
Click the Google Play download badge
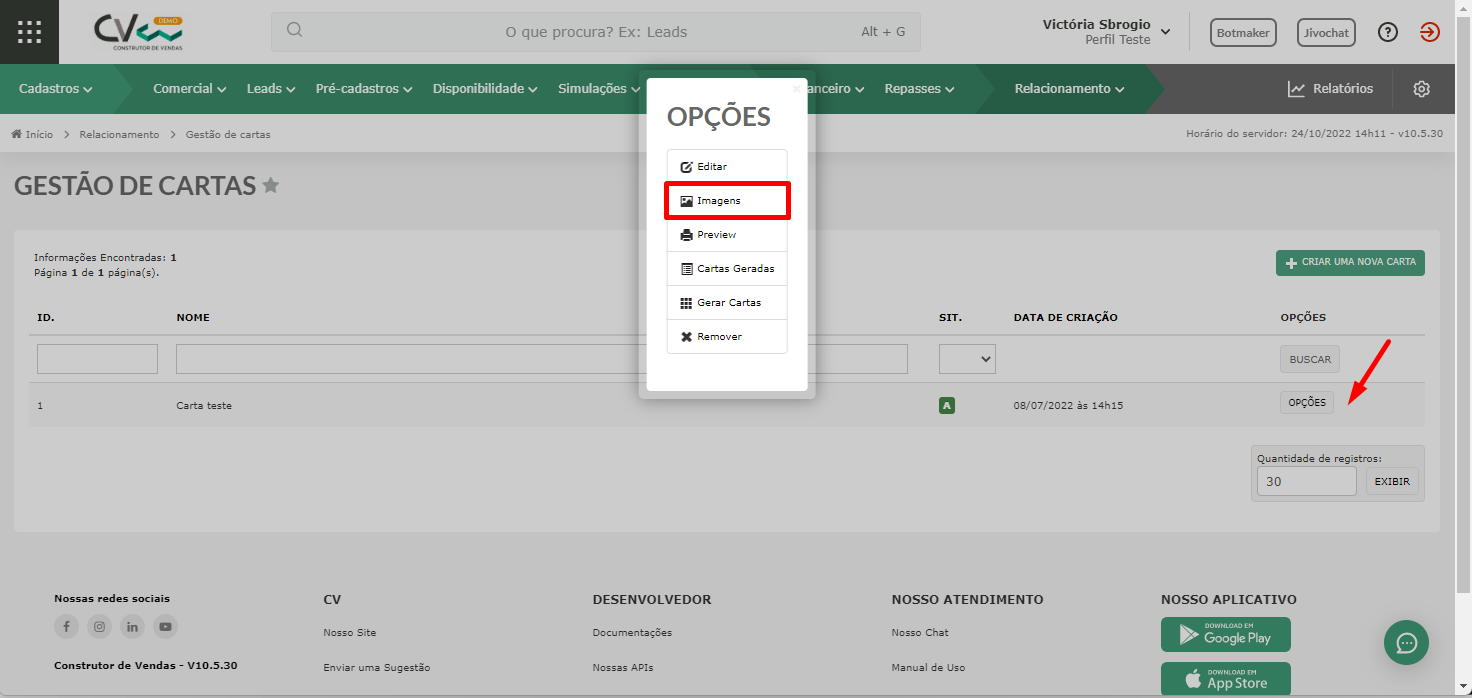coord(1226,634)
